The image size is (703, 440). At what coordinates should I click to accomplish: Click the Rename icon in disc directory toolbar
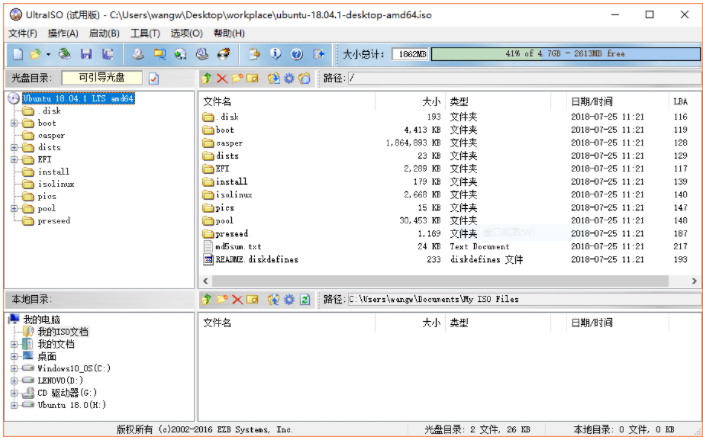pos(252,78)
